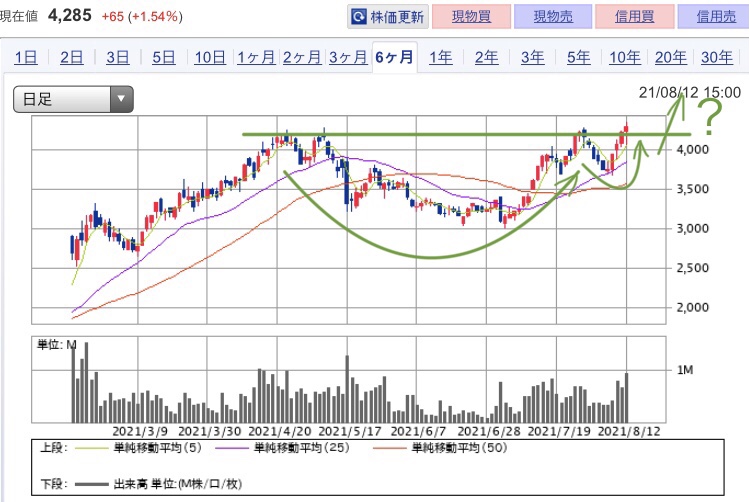Screen dimensions: 749x502
Task: Click the 現物買 button
Action: tap(471, 17)
